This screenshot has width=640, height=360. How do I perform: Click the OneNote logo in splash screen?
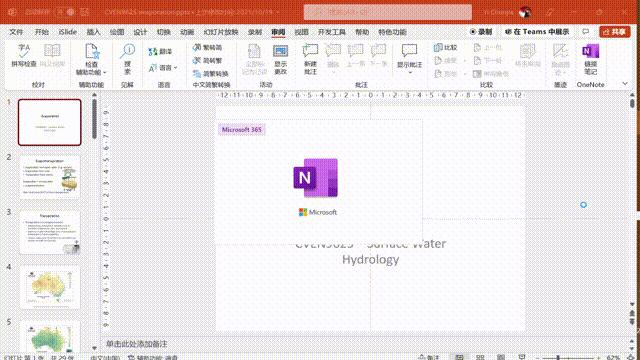[316, 178]
